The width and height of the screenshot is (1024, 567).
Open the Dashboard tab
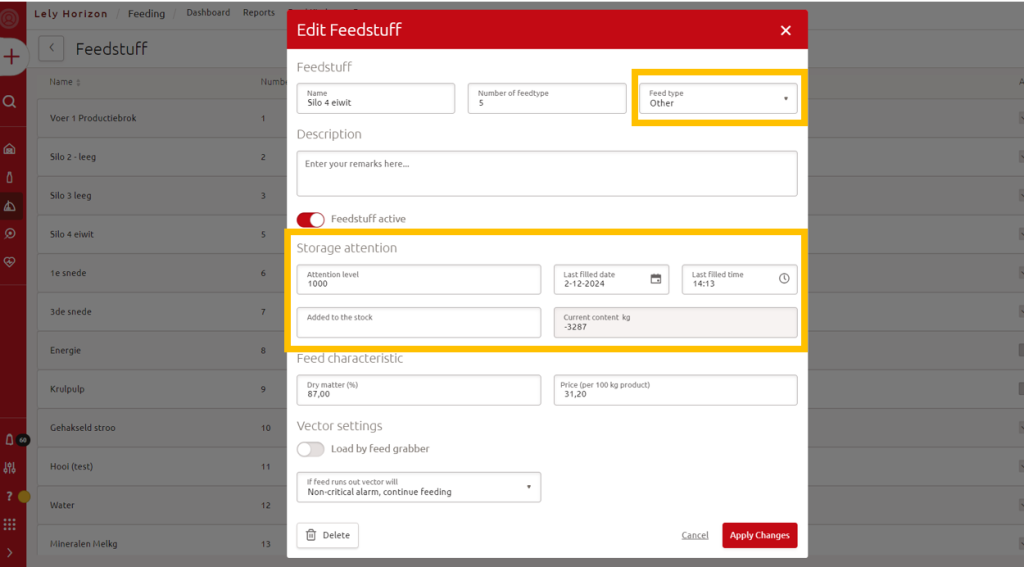pyautogui.click(x=208, y=12)
